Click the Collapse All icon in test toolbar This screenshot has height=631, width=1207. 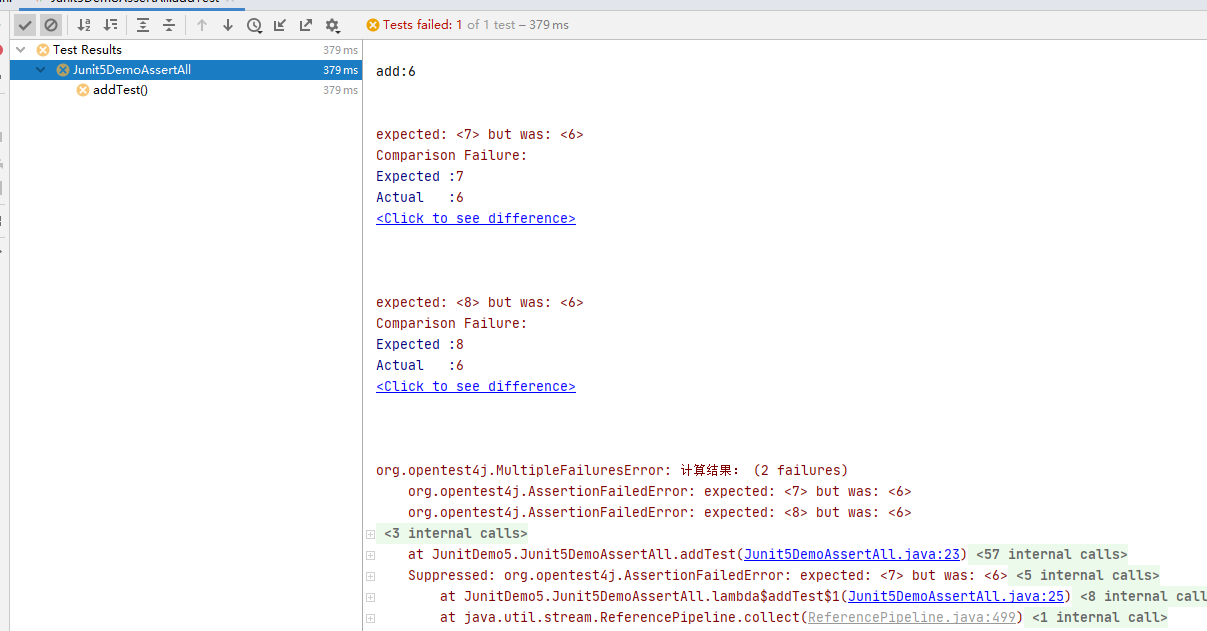pos(169,25)
